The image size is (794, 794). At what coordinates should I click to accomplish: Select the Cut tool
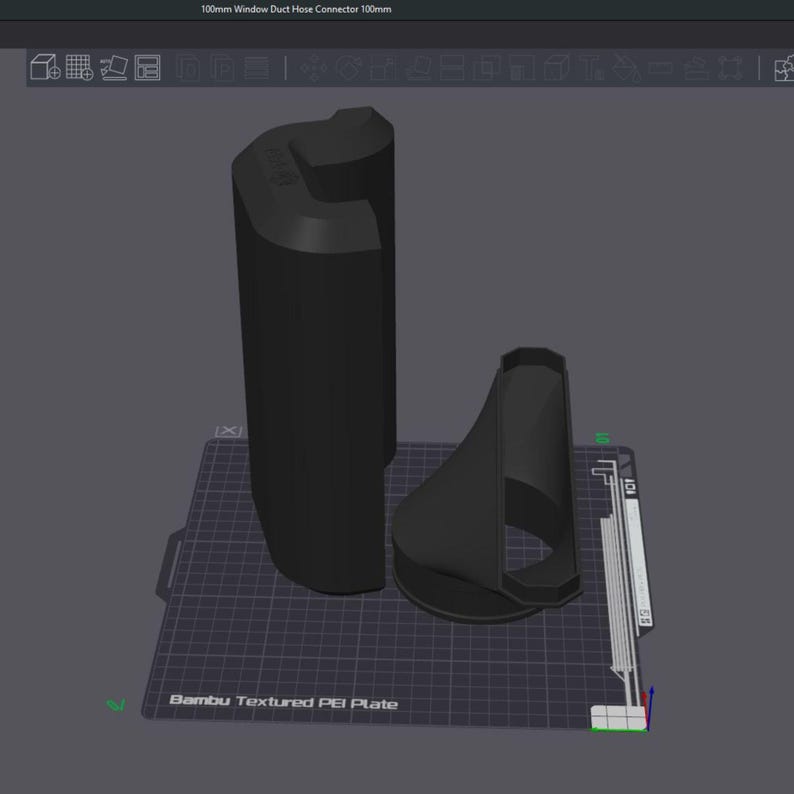pyautogui.click(x=452, y=68)
